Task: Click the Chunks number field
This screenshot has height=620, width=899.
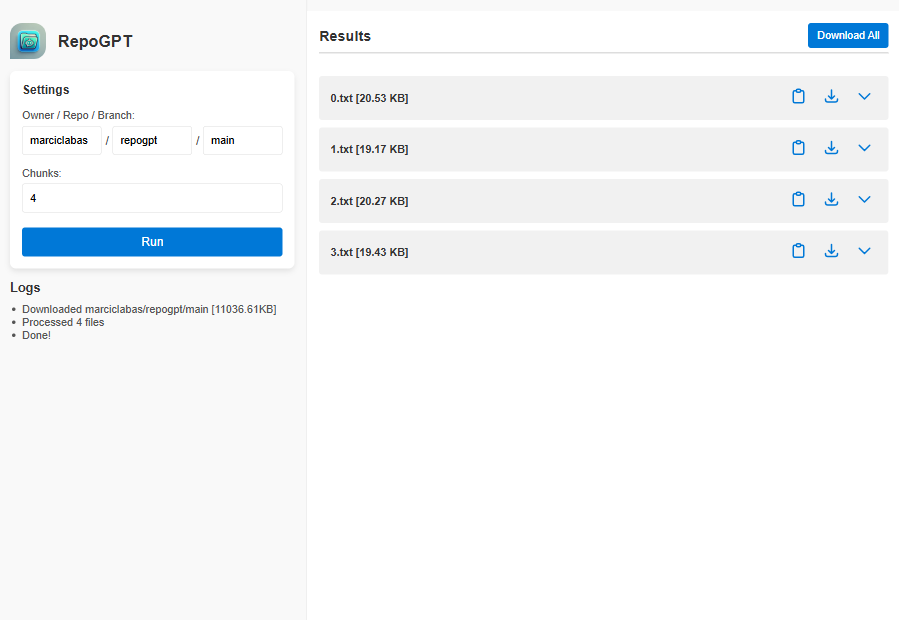Action: pos(151,198)
